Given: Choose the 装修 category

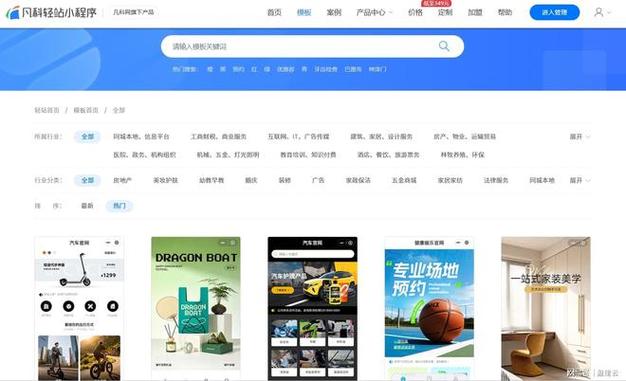Looking at the screenshot, I should [285, 180].
